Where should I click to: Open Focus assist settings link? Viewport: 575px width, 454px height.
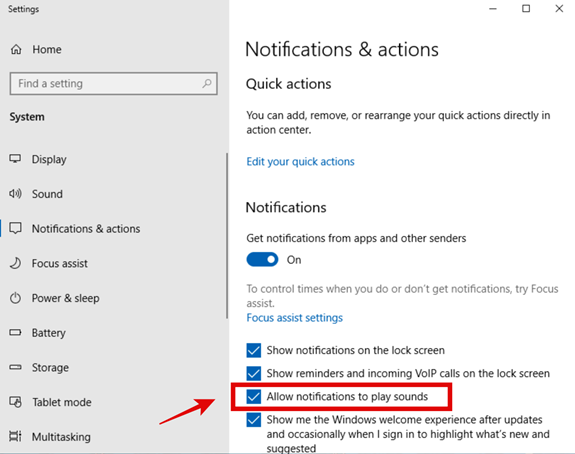pyautogui.click(x=294, y=318)
